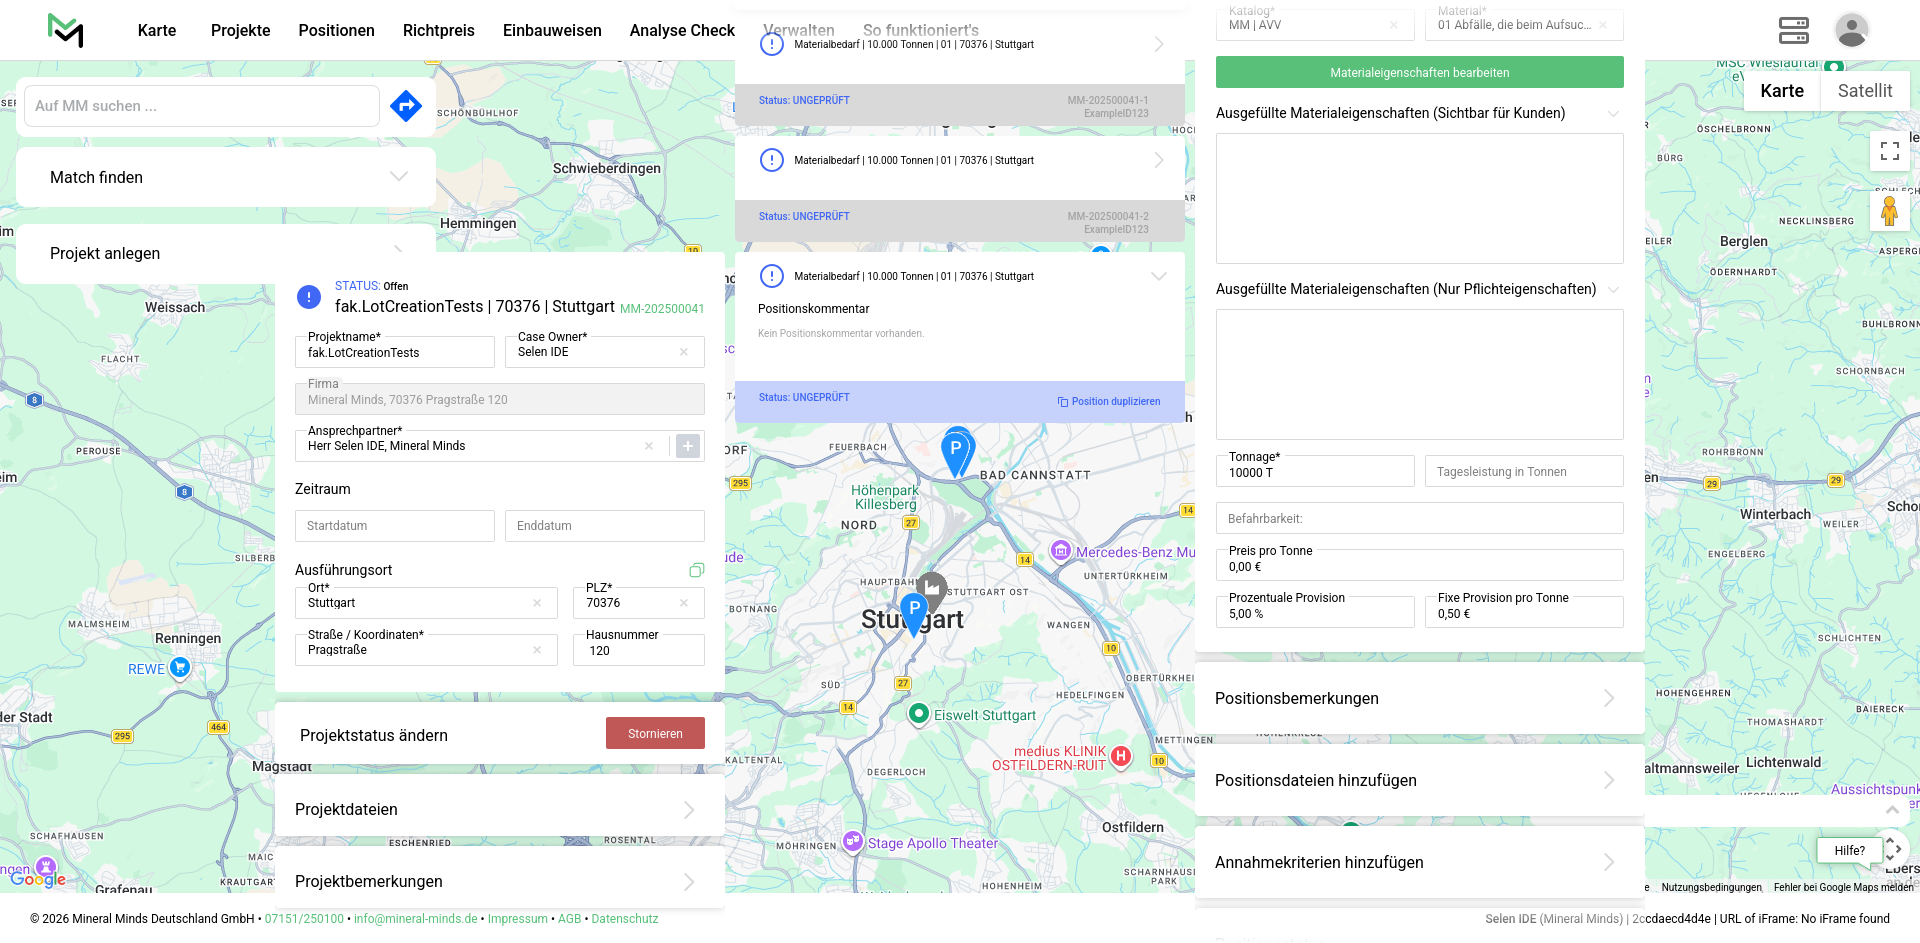Click the copy icon beside Ausführungsort
Viewport: 1920px width, 943px height.
coord(697,570)
